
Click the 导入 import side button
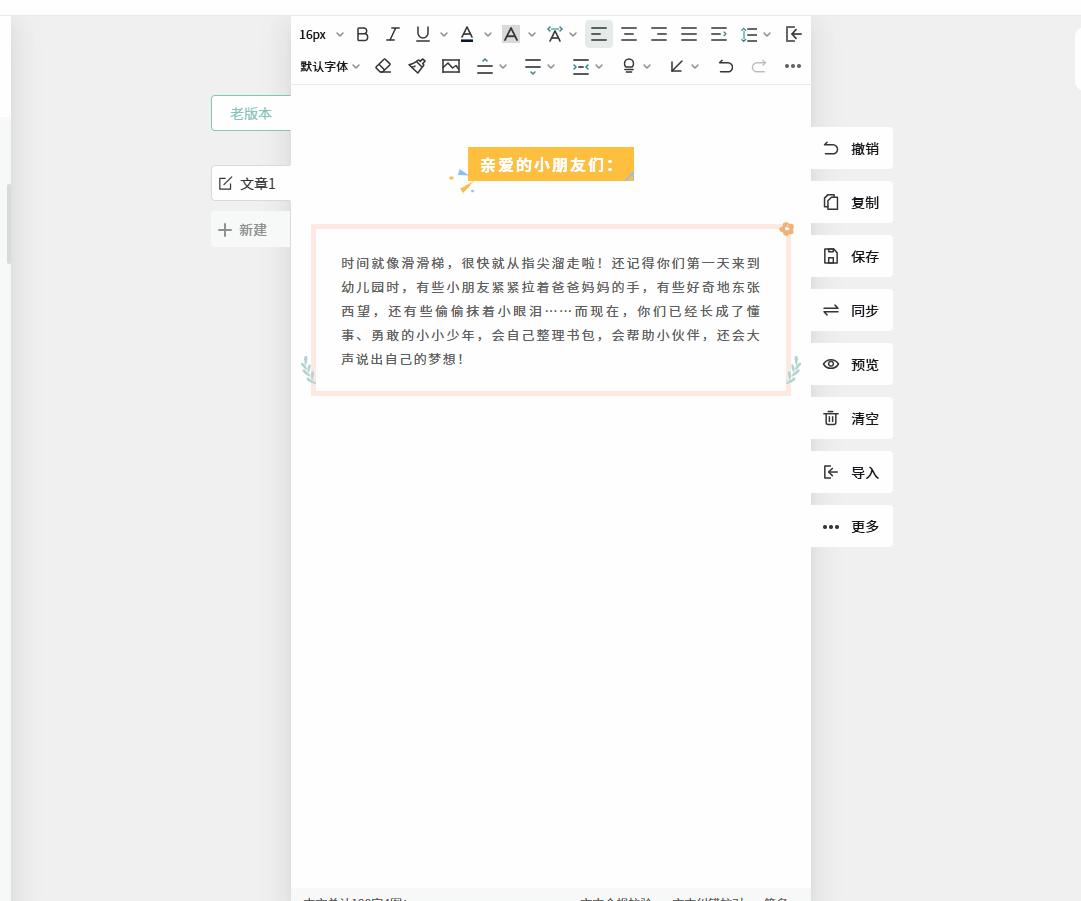tap(851, 472)
